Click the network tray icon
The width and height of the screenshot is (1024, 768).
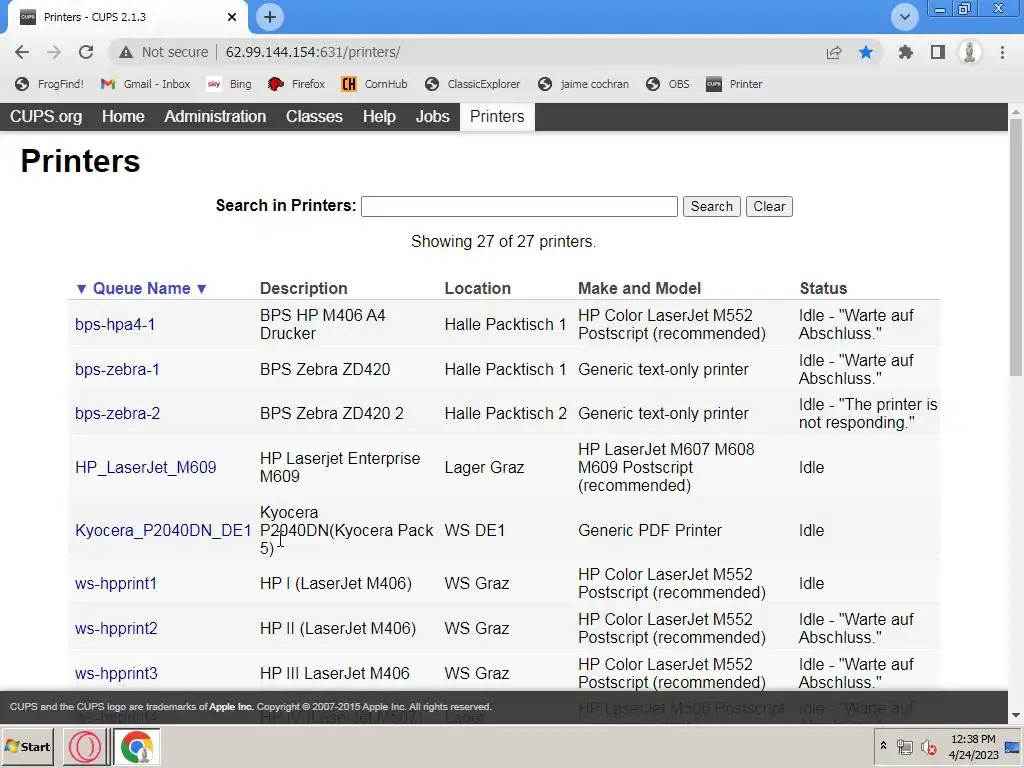coord(904,746)
